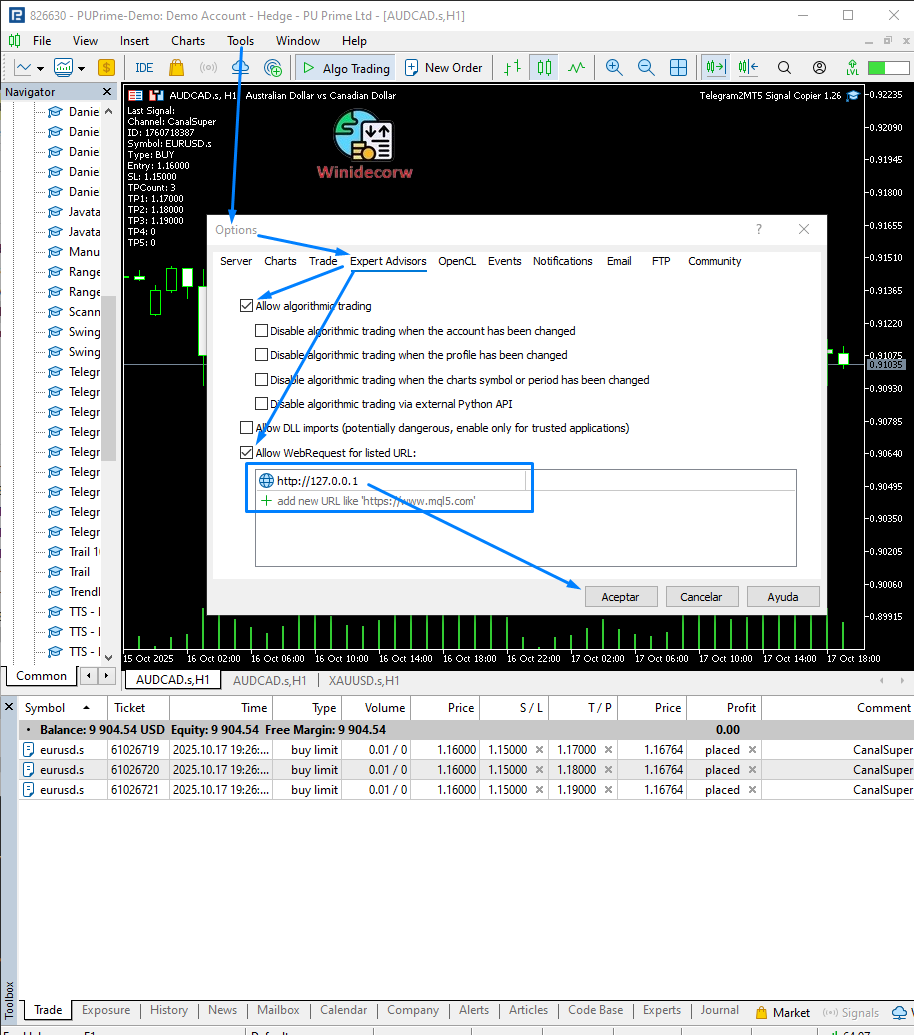Click the Aceptar button
Viewport: 914px width, 1035px height.
tap(620, 596)
